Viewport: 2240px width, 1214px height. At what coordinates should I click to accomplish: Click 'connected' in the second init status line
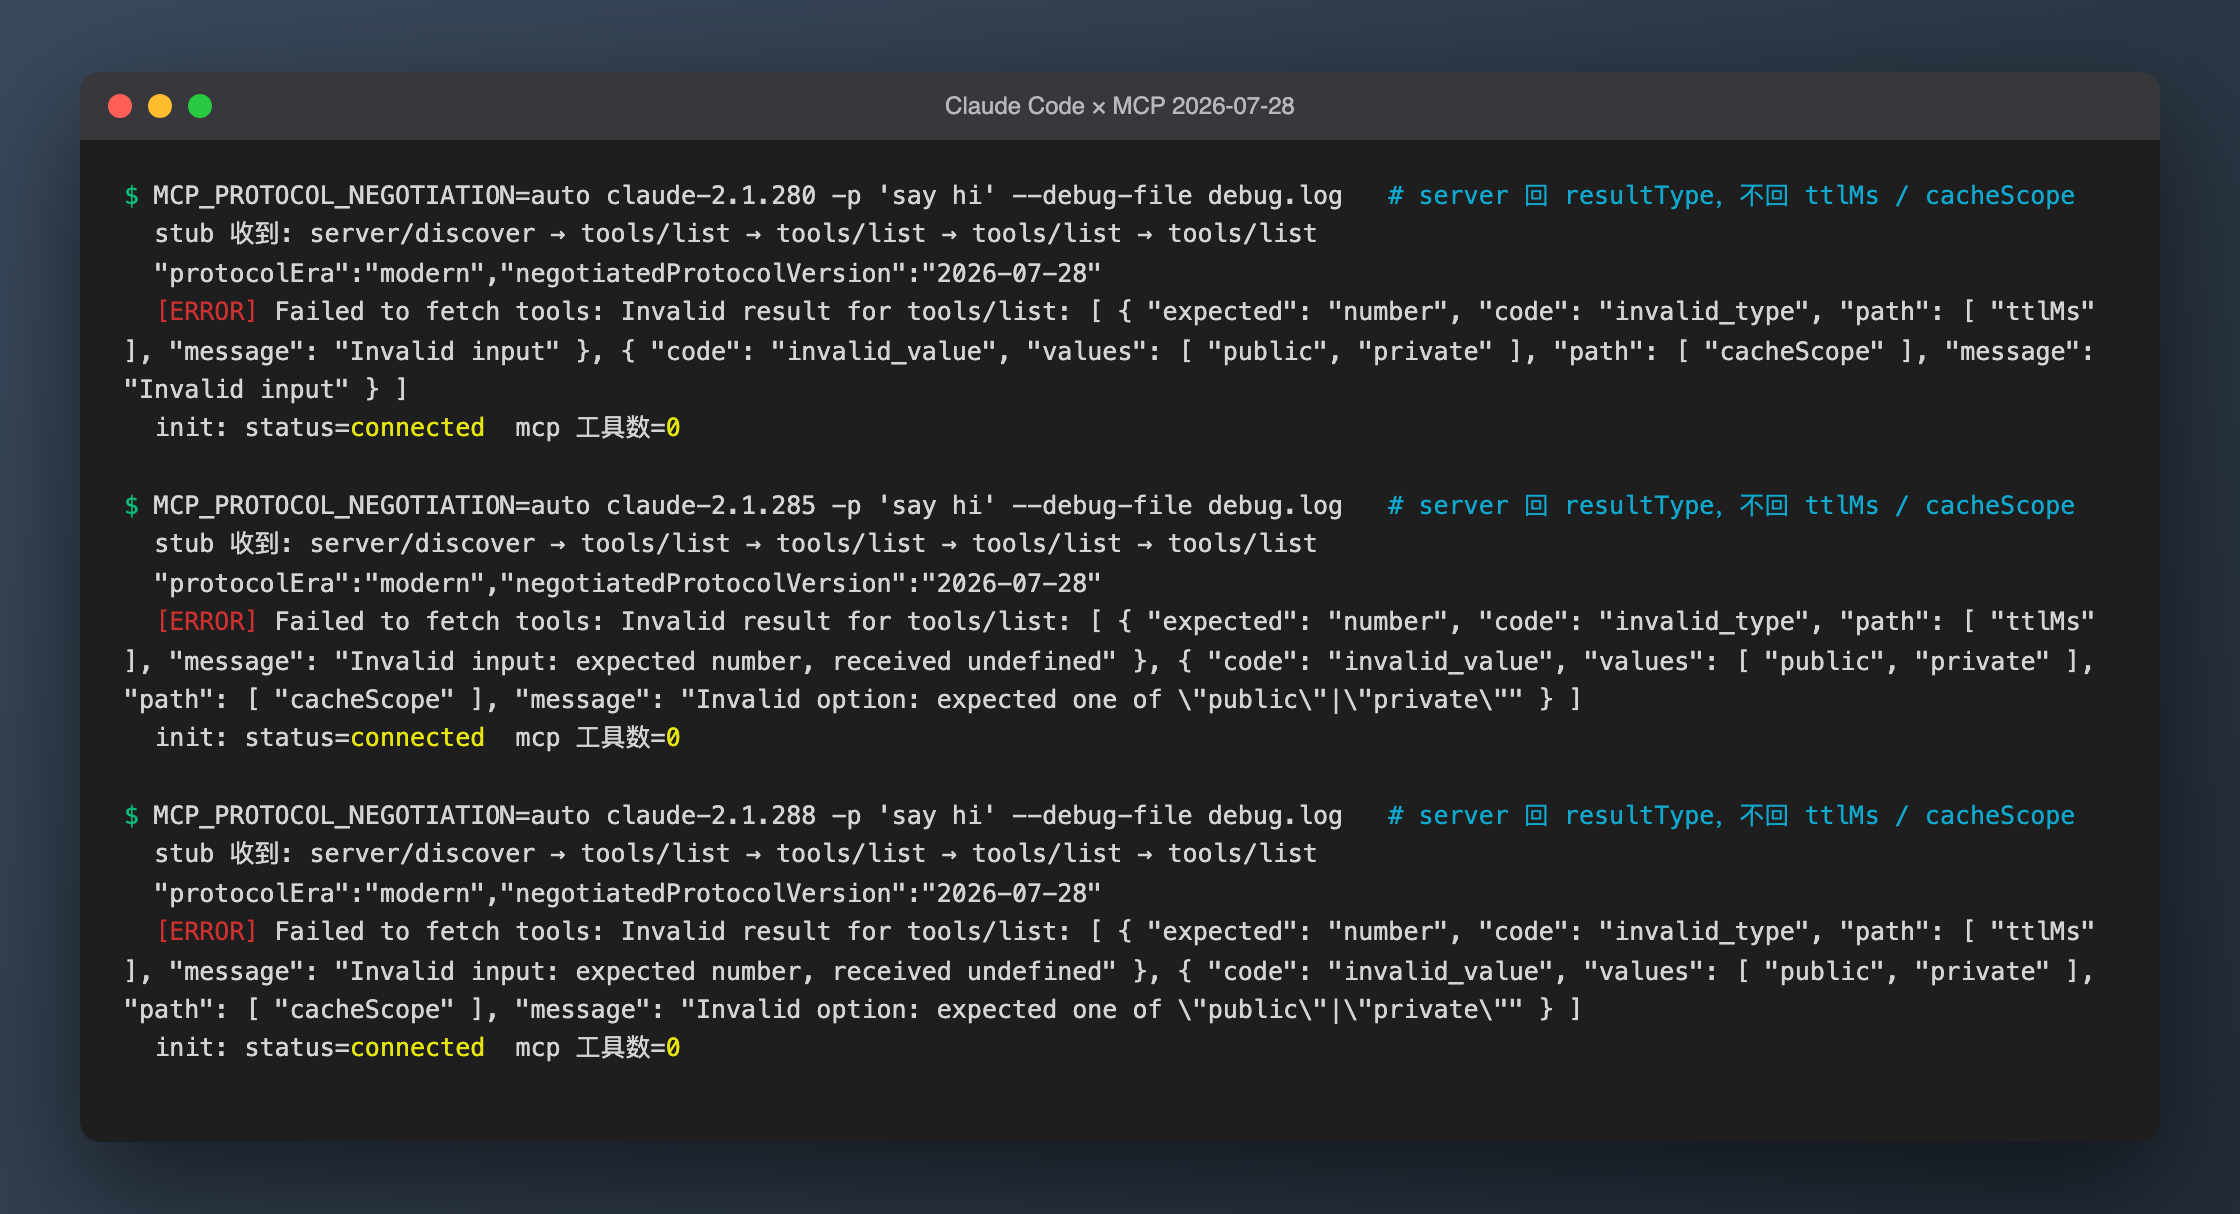pyautogui.click(x=417, y=737)
